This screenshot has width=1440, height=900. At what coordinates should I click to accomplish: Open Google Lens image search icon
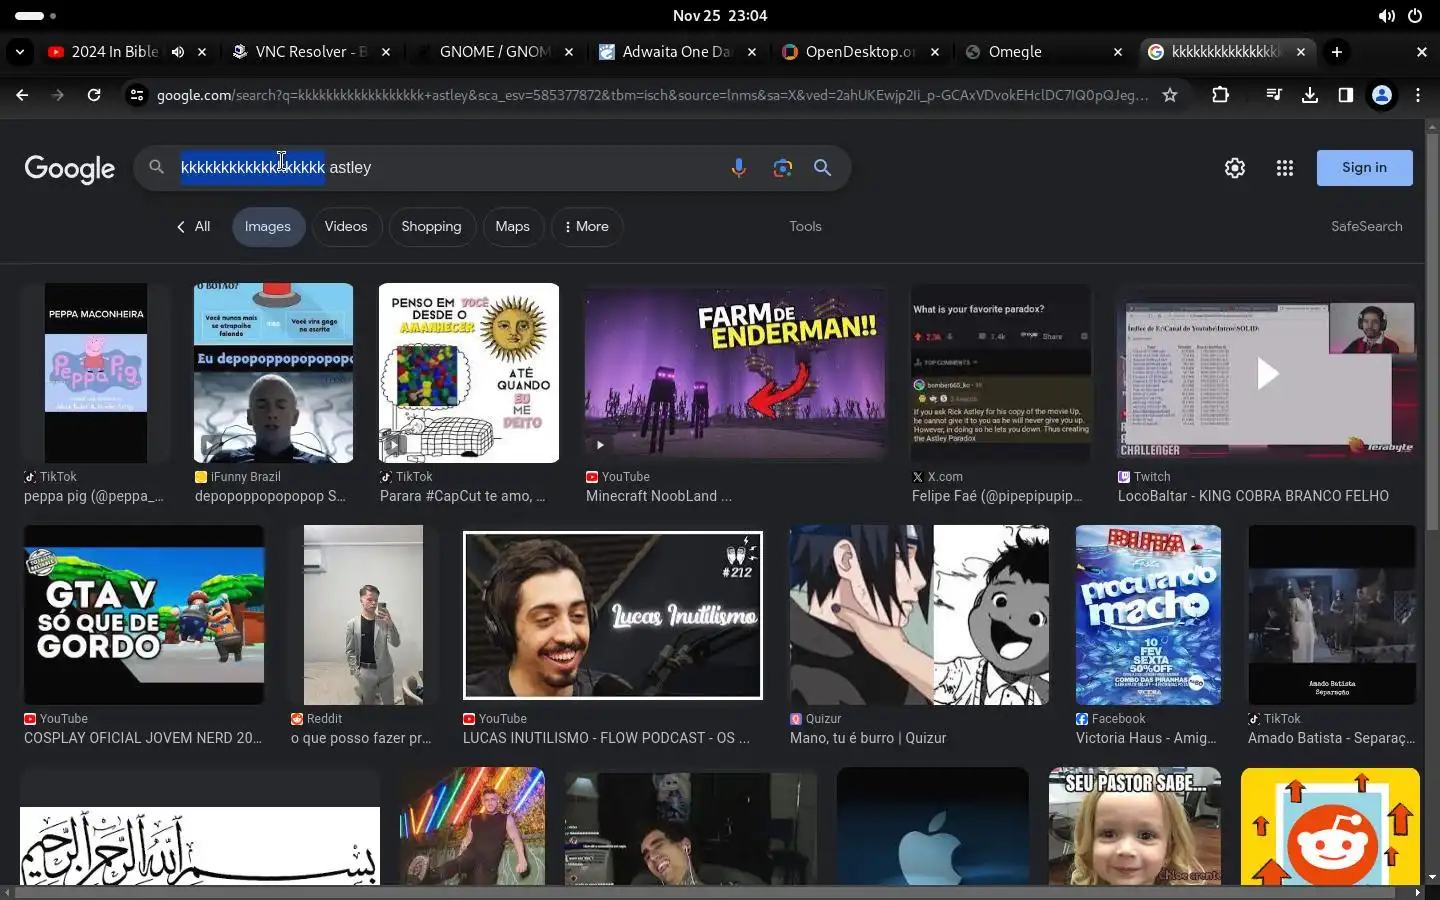782,168
